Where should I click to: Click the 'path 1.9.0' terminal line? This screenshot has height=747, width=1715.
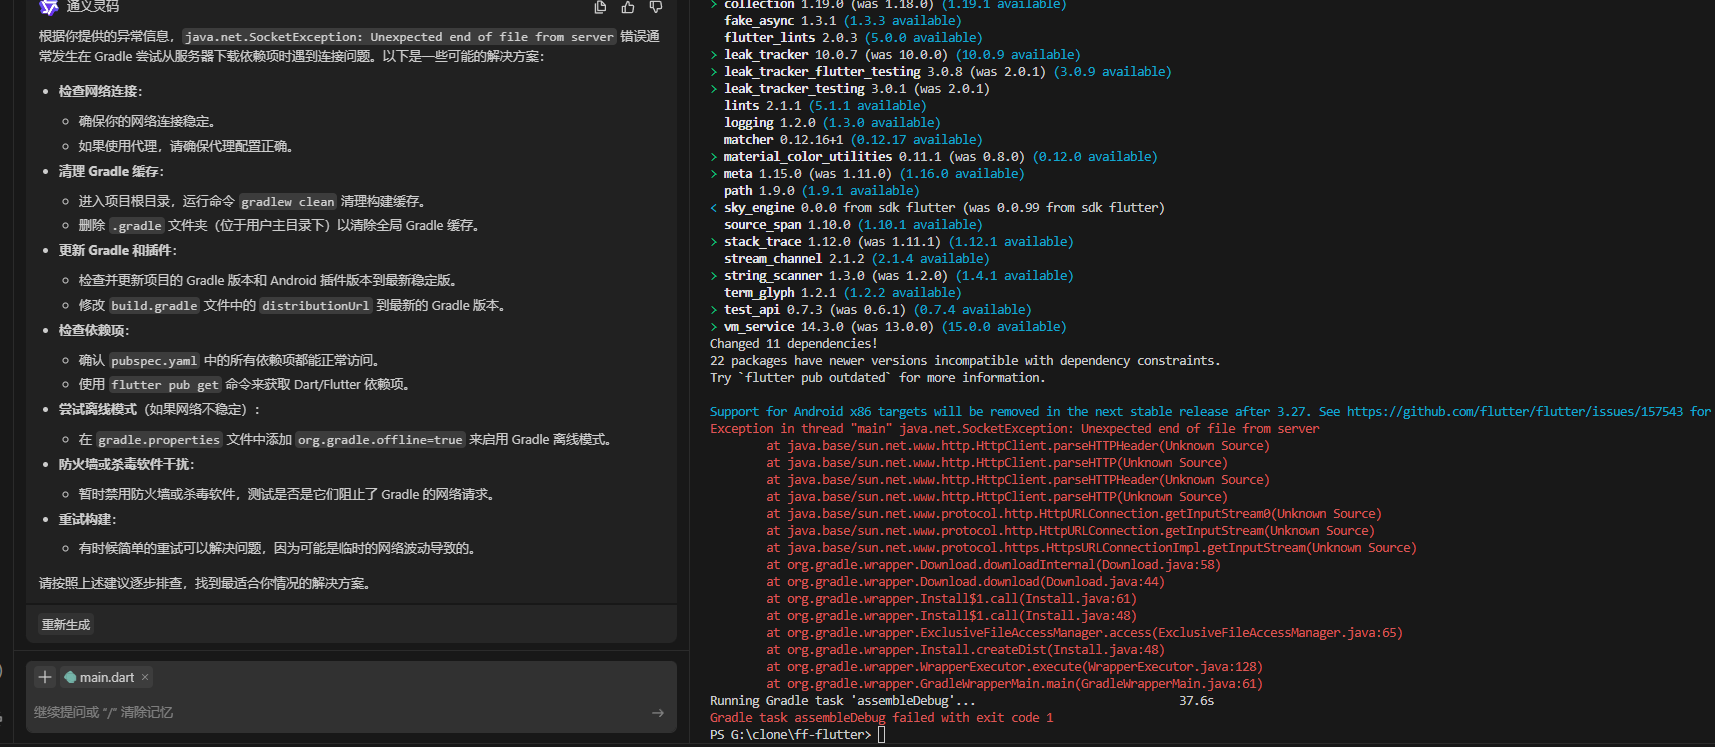pos(821,191)
